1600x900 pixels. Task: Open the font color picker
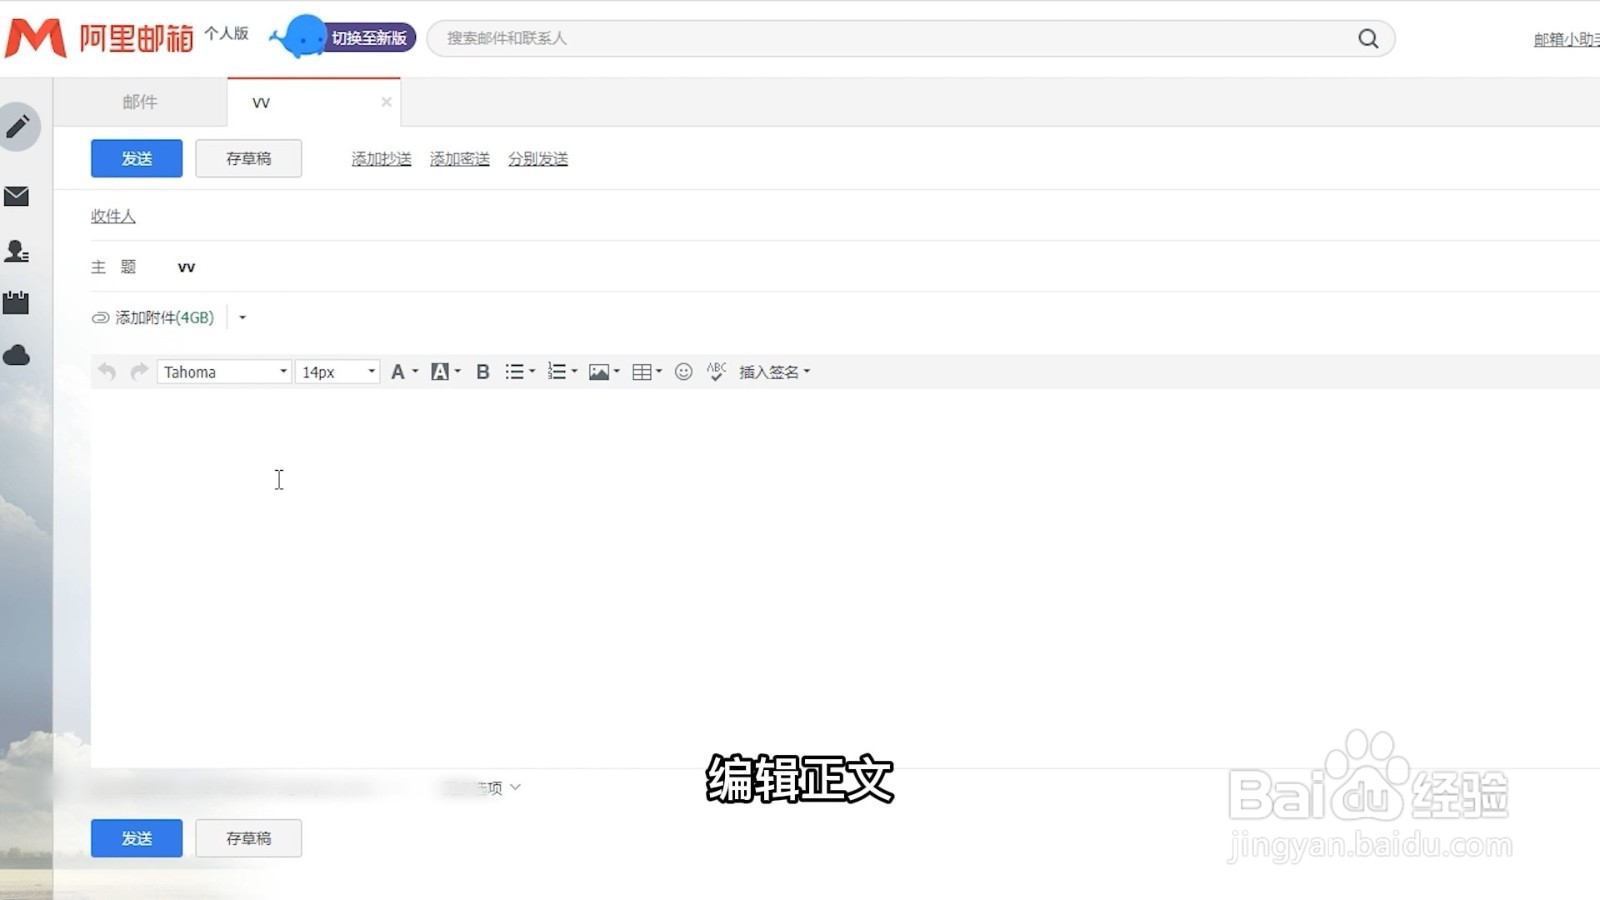pos(399,371)
